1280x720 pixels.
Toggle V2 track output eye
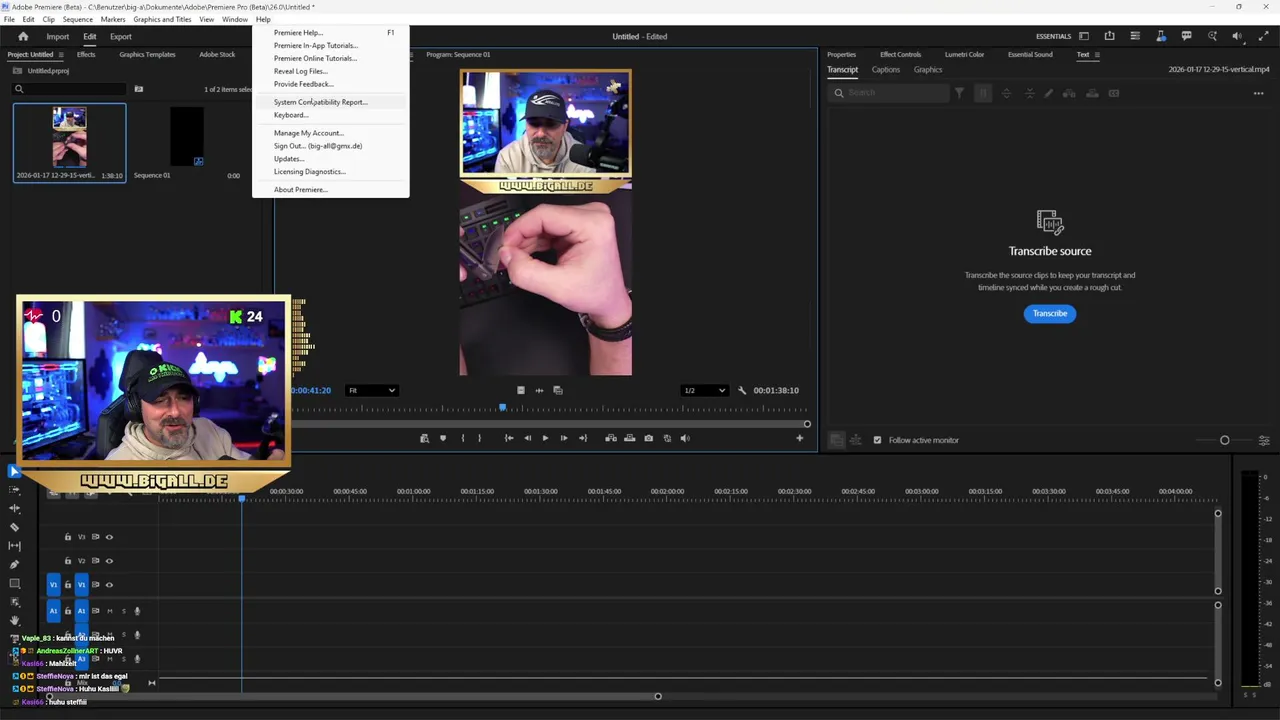pyautogui.click(x=109, y=561)
